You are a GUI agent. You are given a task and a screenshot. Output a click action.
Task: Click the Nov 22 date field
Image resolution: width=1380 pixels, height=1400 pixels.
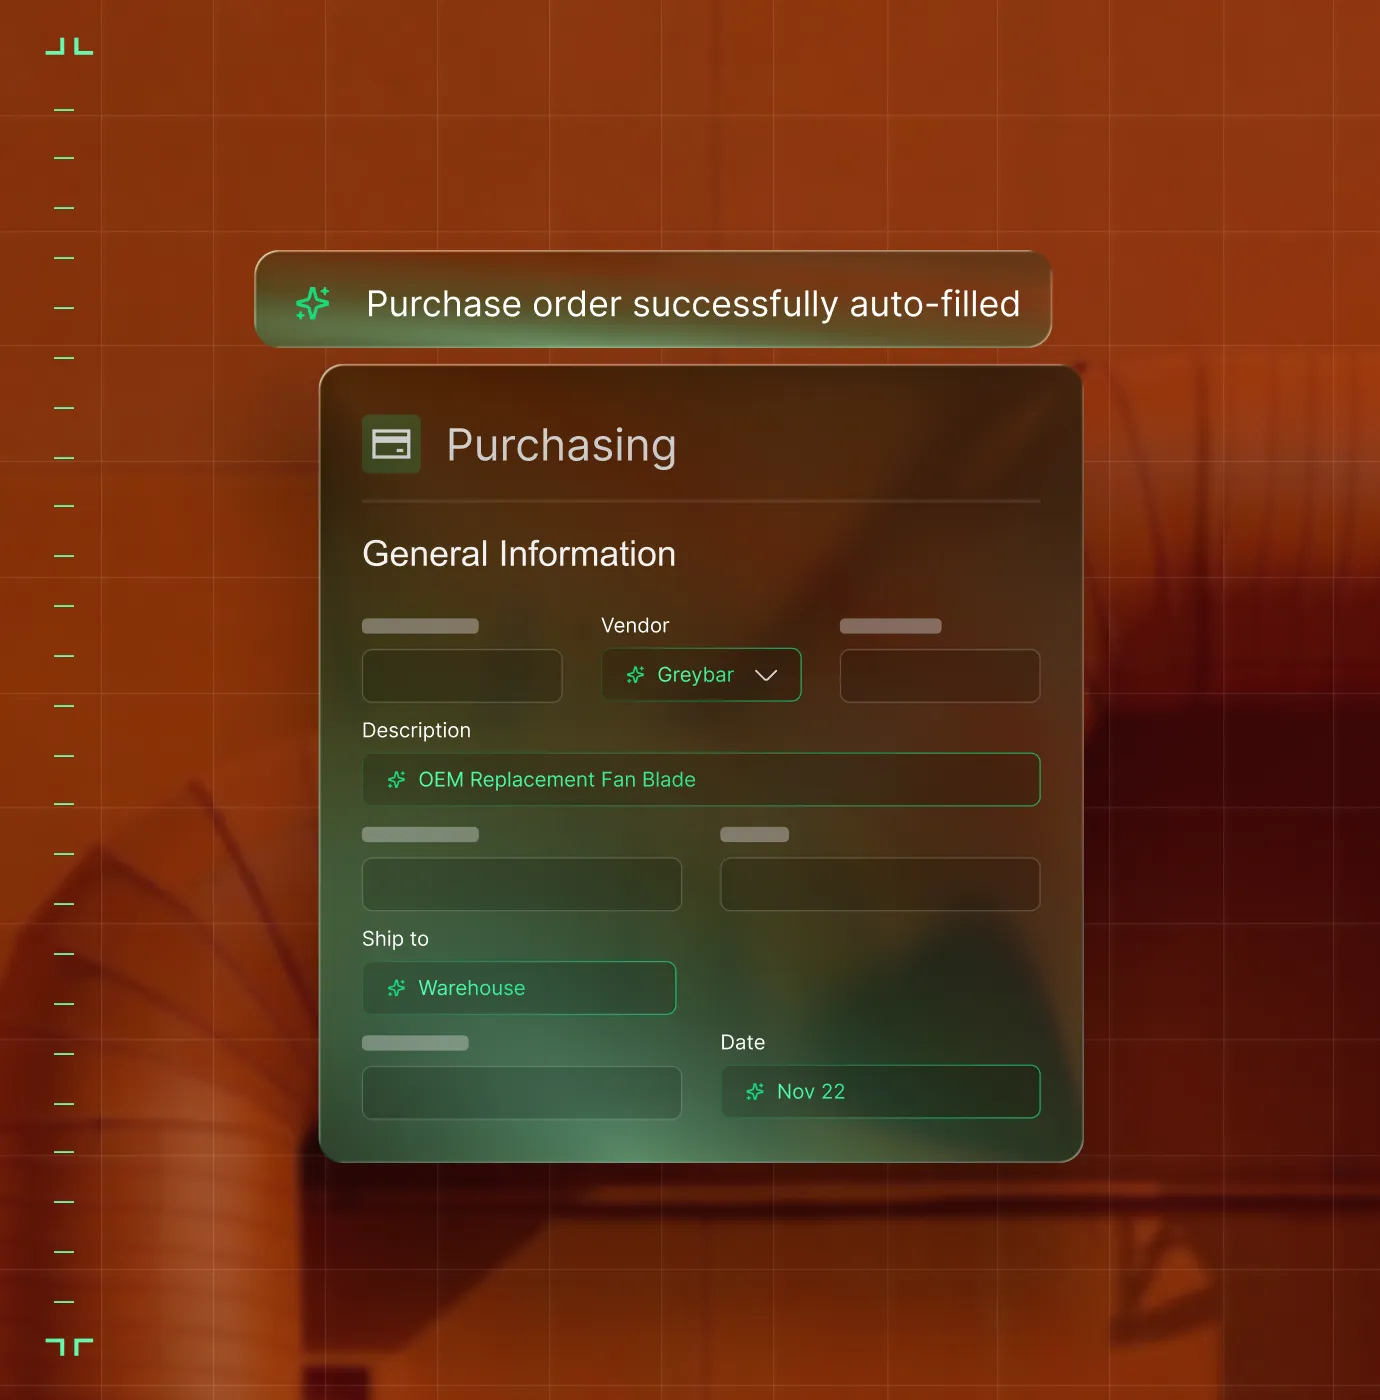(x=880, y=1092)
